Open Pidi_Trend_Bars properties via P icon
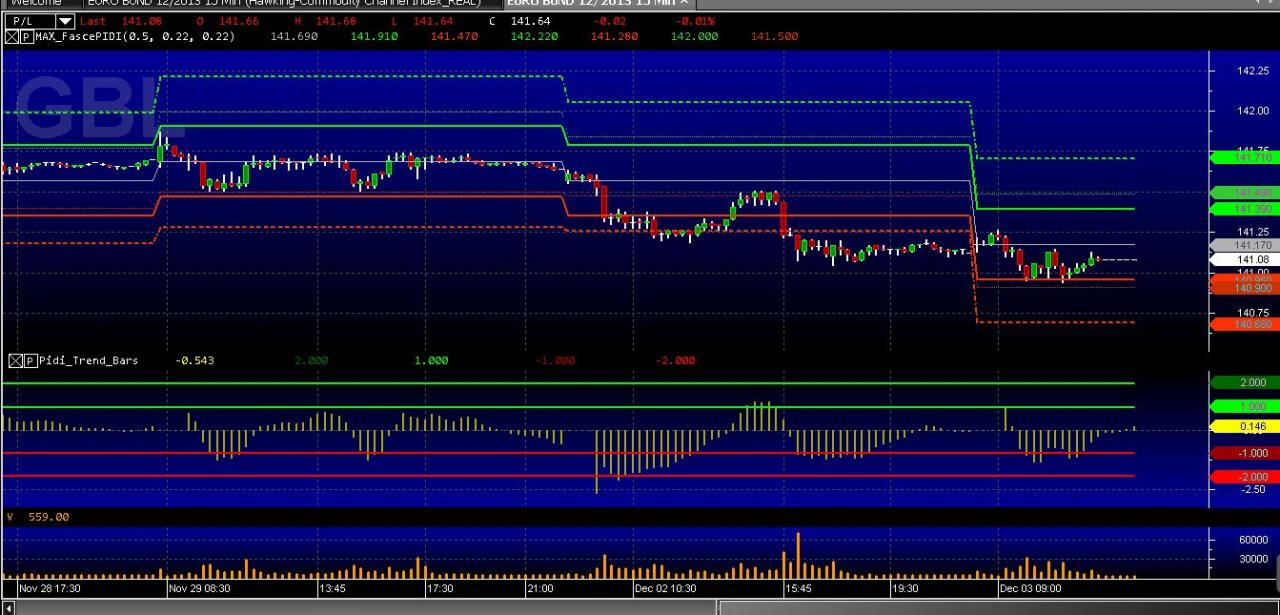This screenshot has width=1280, height=615. [x=30, y=361]
